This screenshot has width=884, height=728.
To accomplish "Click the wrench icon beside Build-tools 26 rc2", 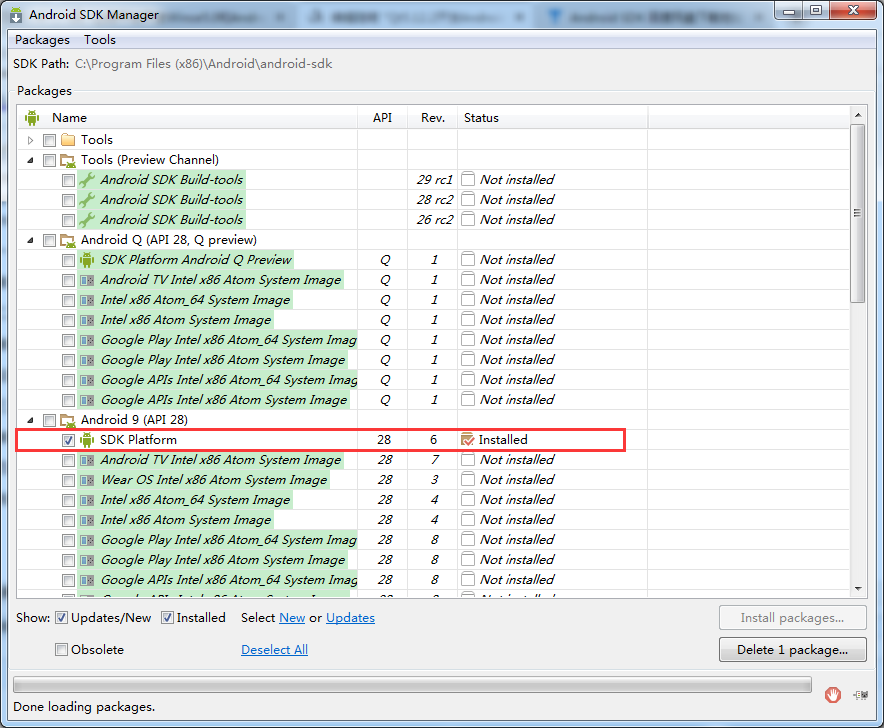I will [x=87, y=220].
